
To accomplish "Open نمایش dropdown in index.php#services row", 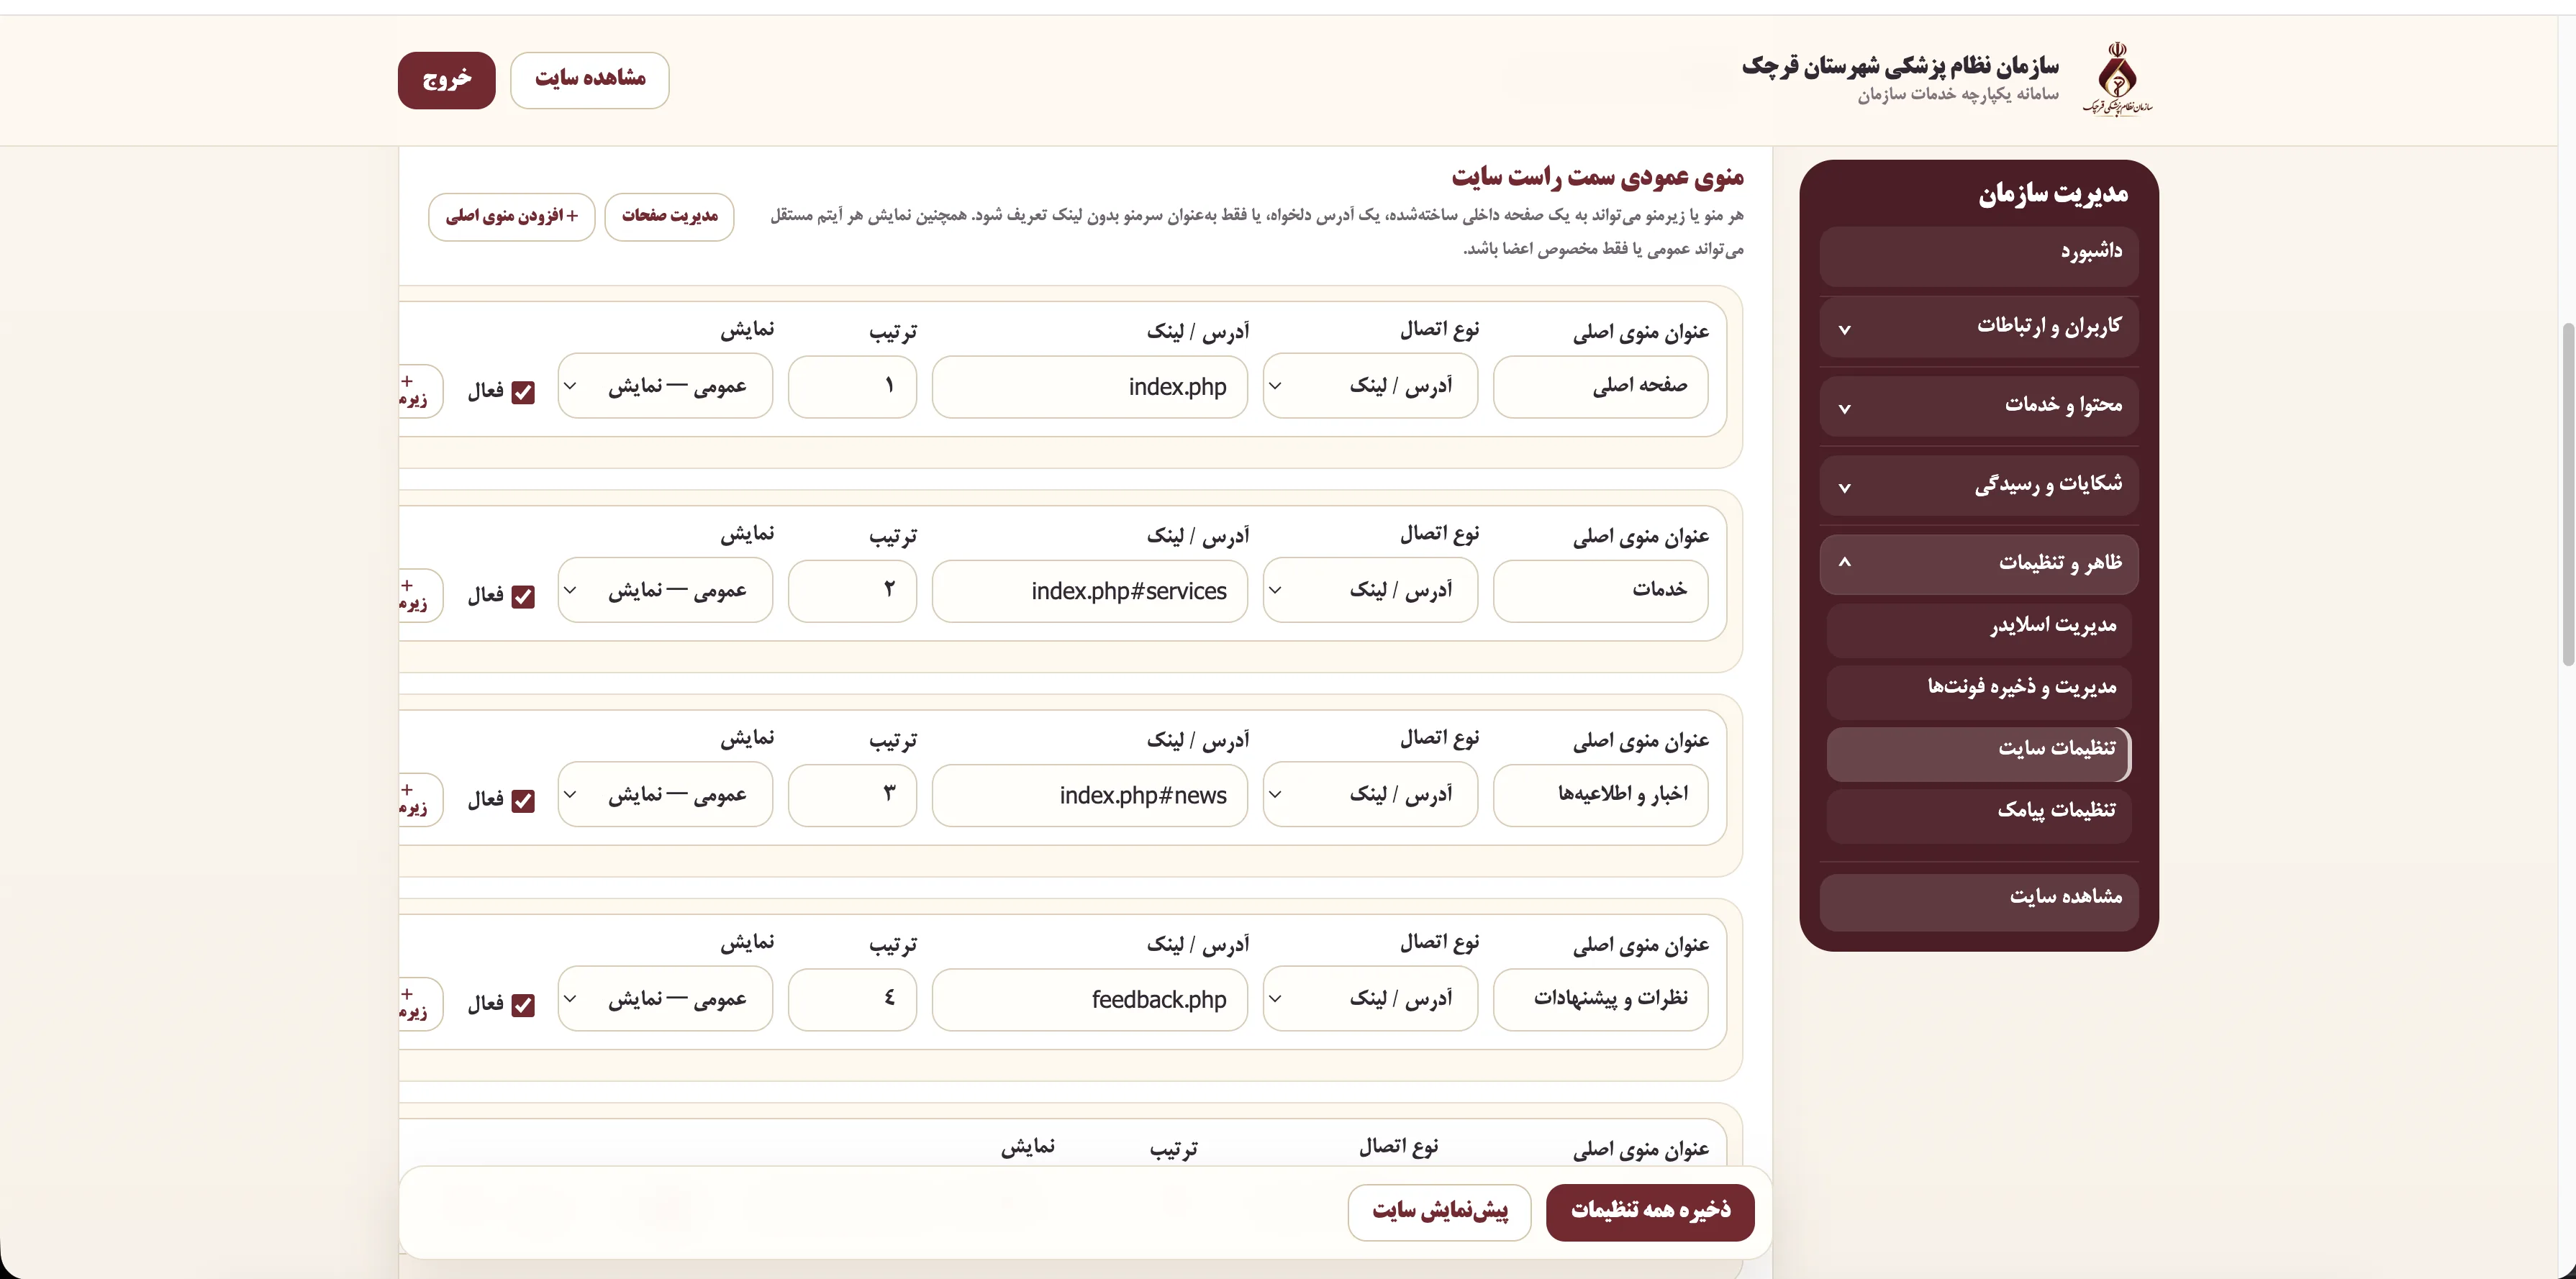I will click(x=665, y=590).
